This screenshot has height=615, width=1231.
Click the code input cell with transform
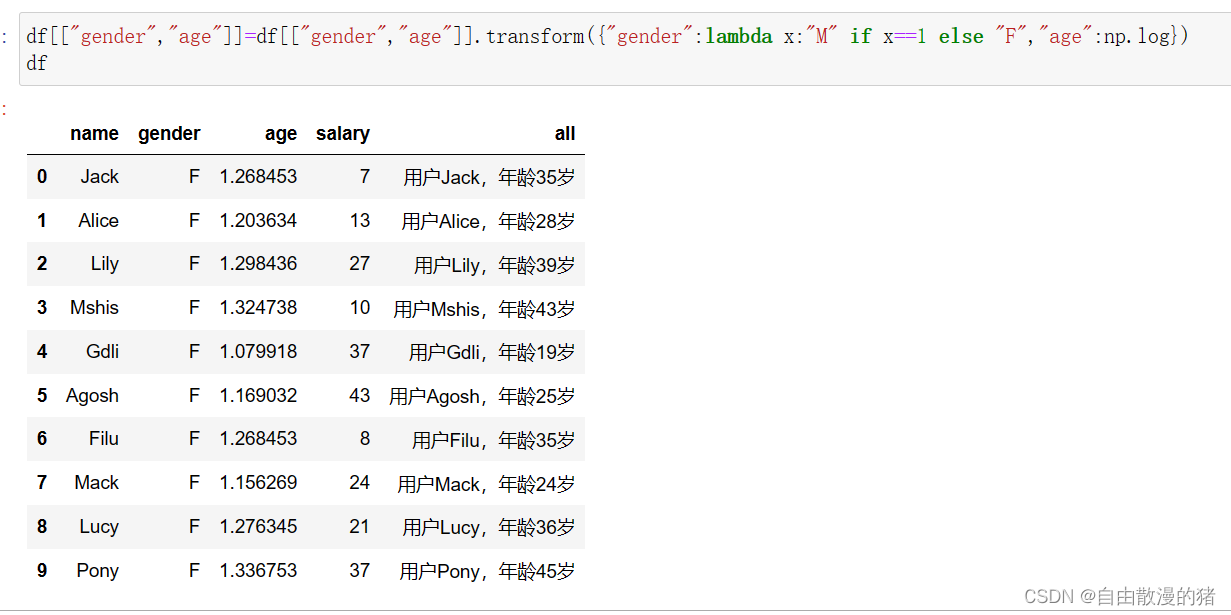[625, 50]
